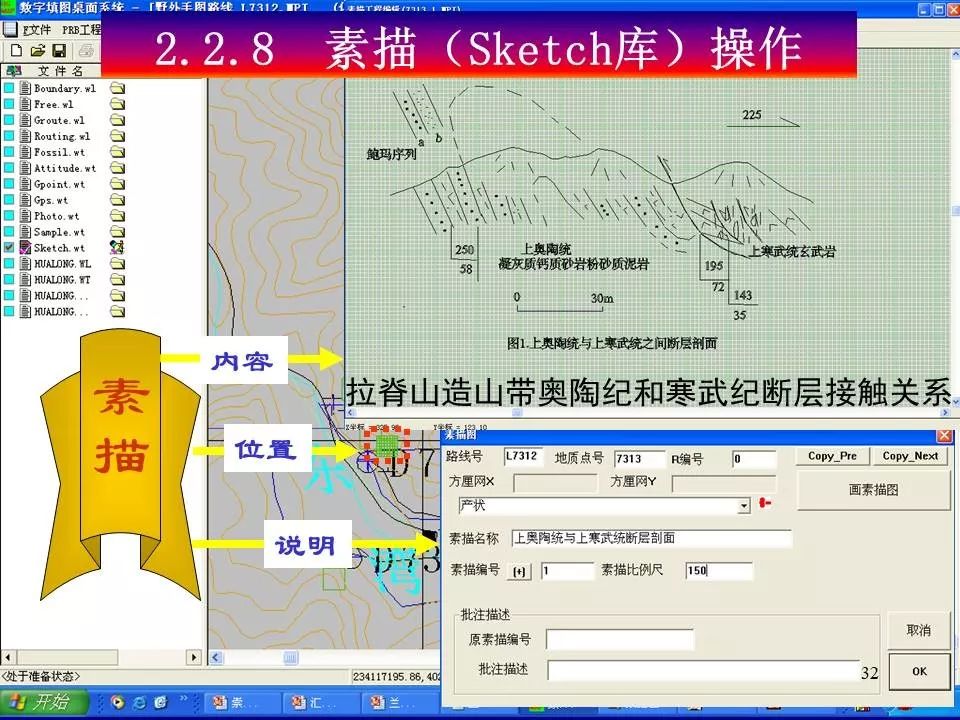Viewport: 960px width, 720px height.
Task: Select the Sample.wt file name
Action: 59,232
